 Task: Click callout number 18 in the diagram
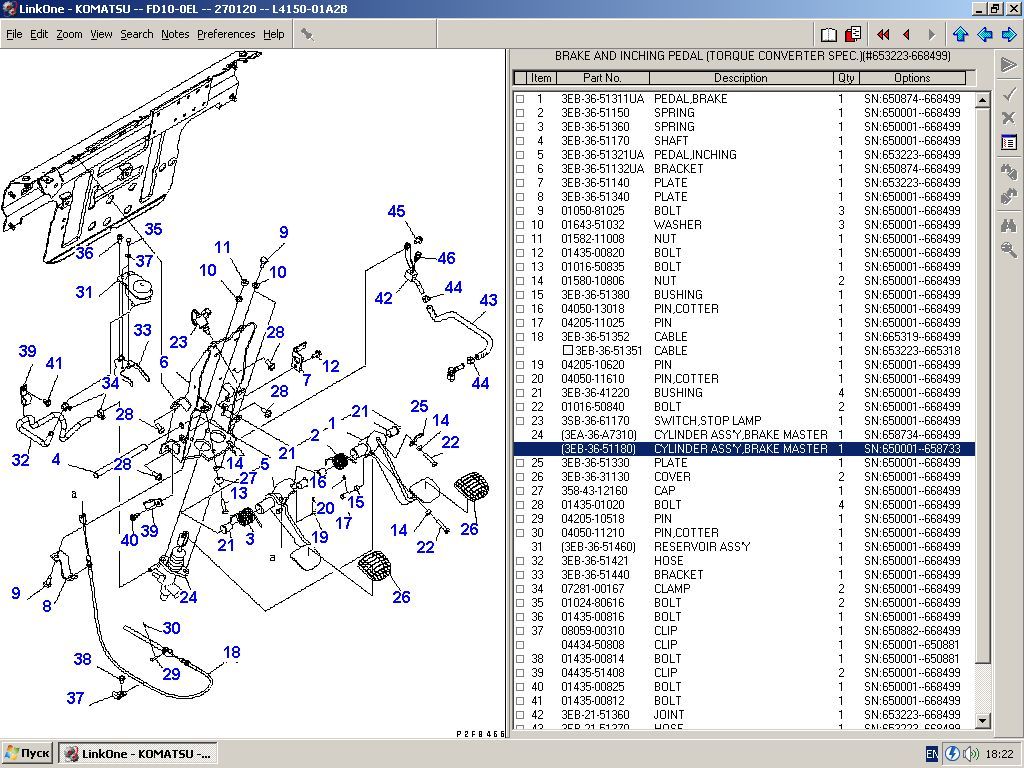tap(232, 652)
